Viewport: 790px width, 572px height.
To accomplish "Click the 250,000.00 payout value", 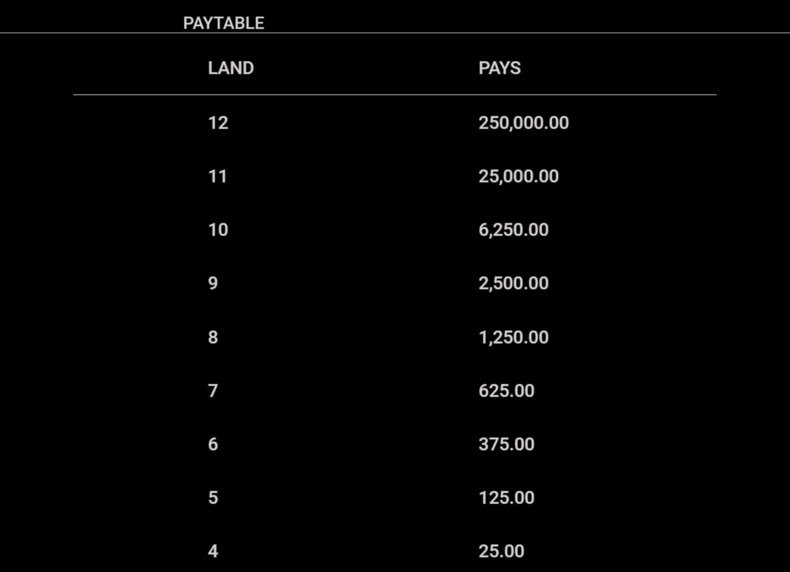I will click(x=523, y=123).
